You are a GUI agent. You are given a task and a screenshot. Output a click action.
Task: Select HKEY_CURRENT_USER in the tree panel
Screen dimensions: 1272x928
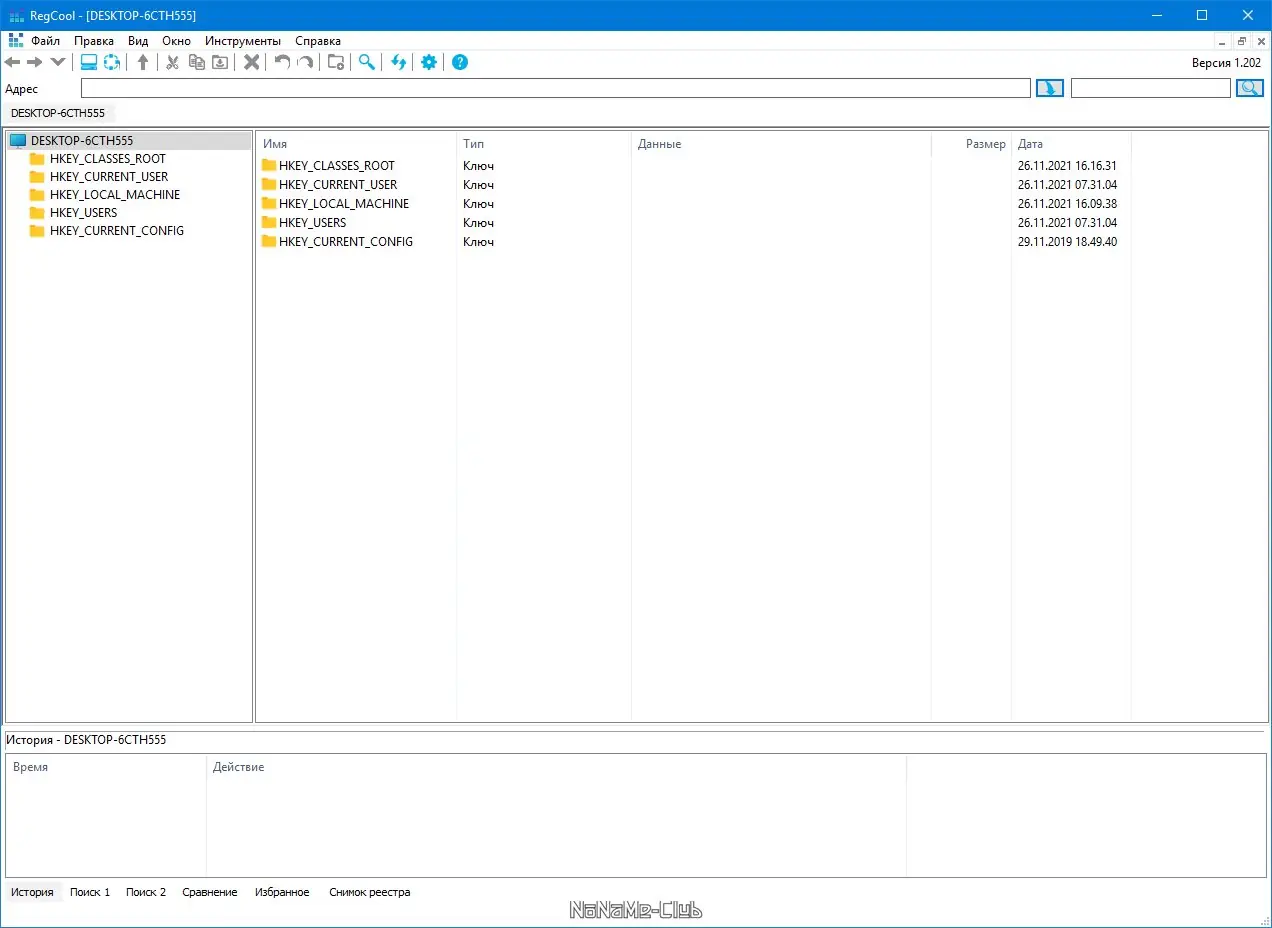click(109, 177)
